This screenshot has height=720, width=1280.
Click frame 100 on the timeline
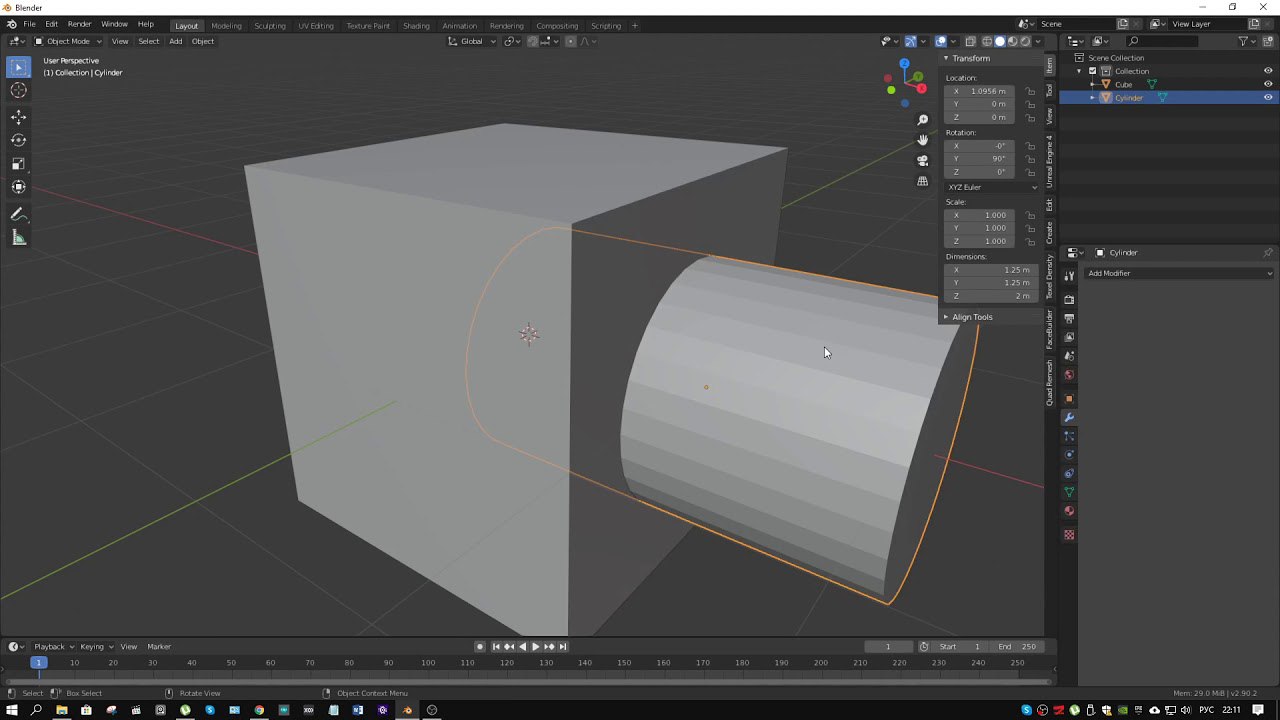[428, 663]
